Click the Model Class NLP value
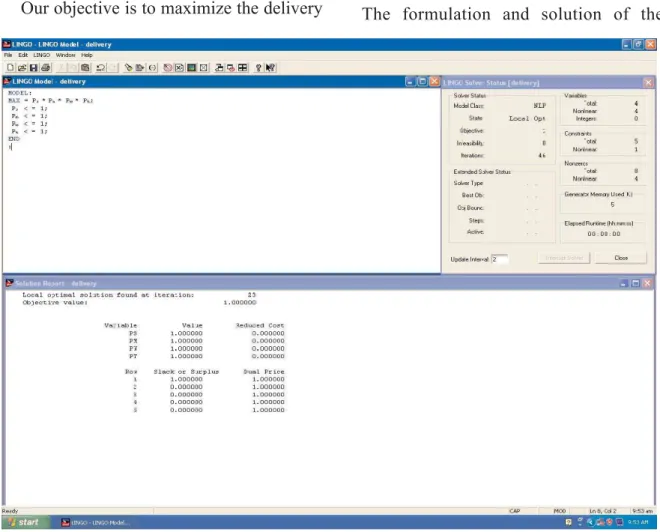The width and height of the screenshot is (660, 532). point(540,106)
